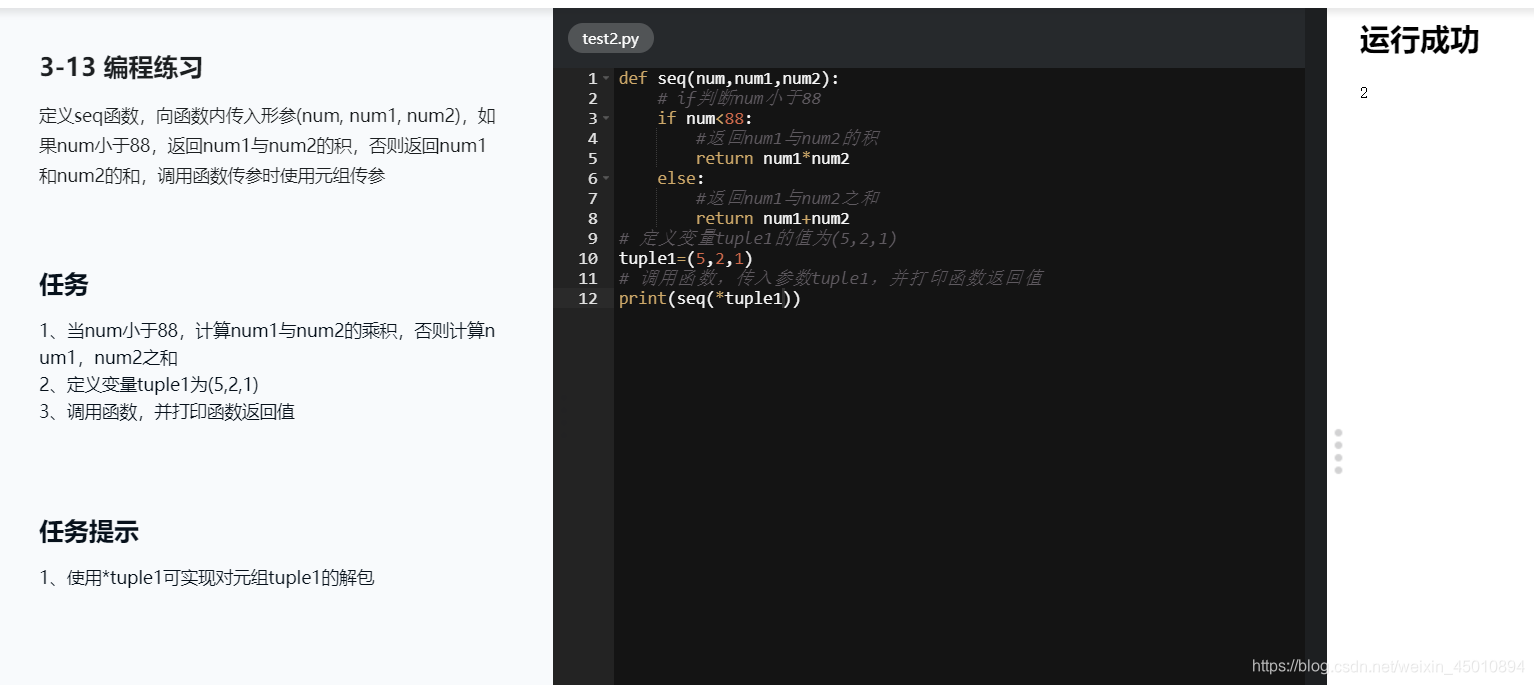Image resolution: width=1534 pixels, height=685 pixels.
Task: Click code line 'return num1*num2'
Action: (x=772, y=158)
